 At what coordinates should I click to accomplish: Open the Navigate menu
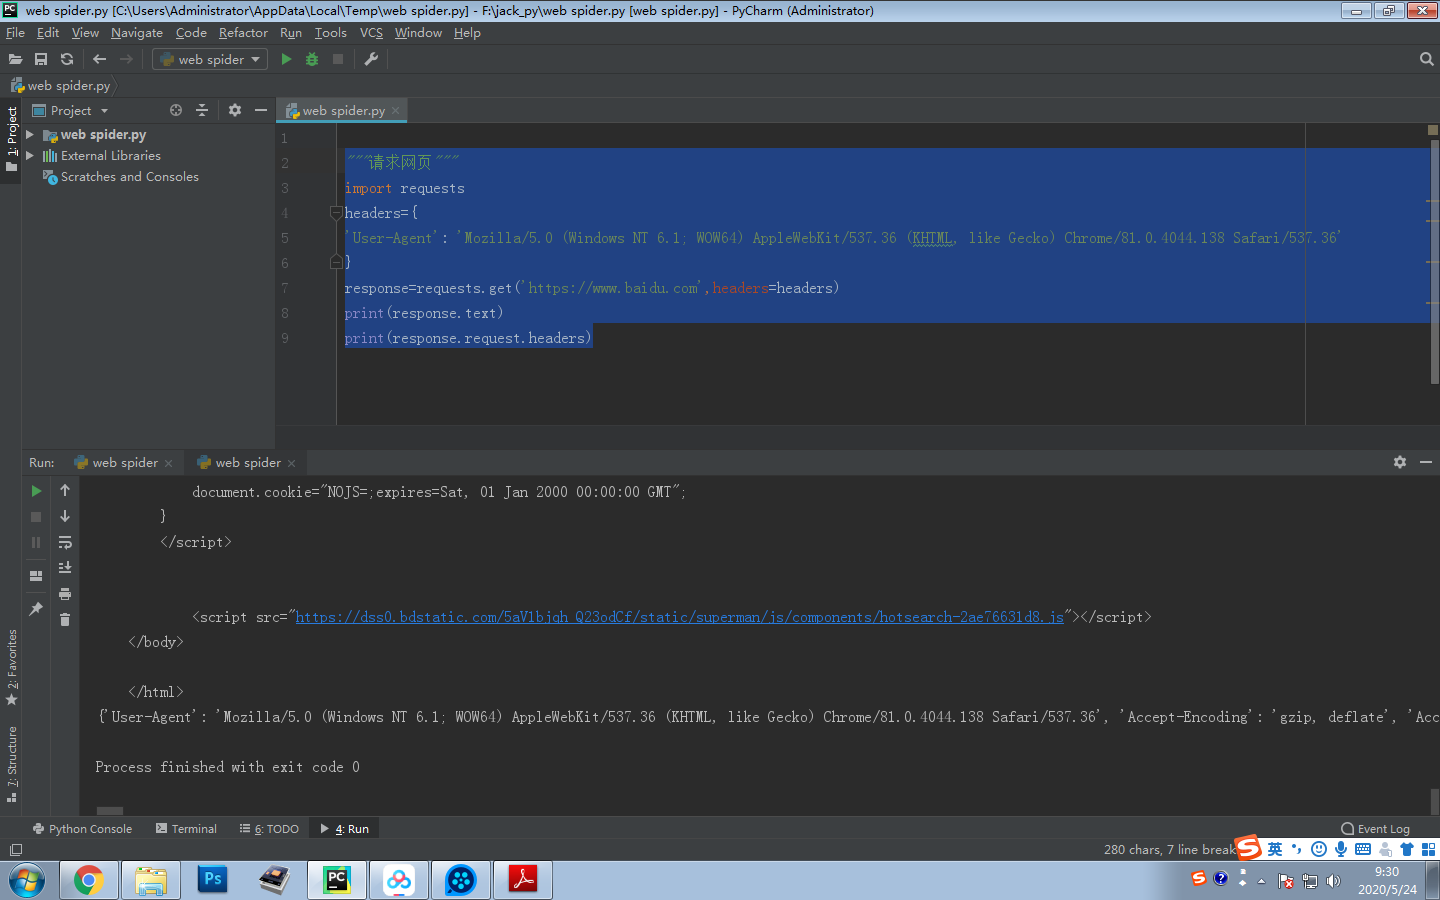(137, 33)
